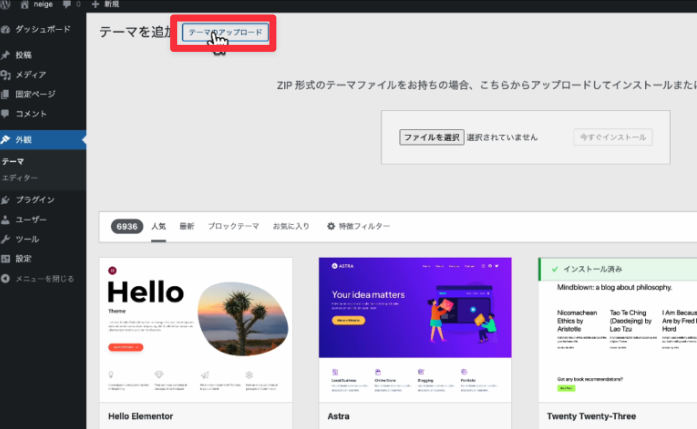Image resolution: width=697 pixels, height=429 pixels.
Task: Click the Dashboard gauge icon in sidebar
Action: pyautogui.click(x=7, y=30)
